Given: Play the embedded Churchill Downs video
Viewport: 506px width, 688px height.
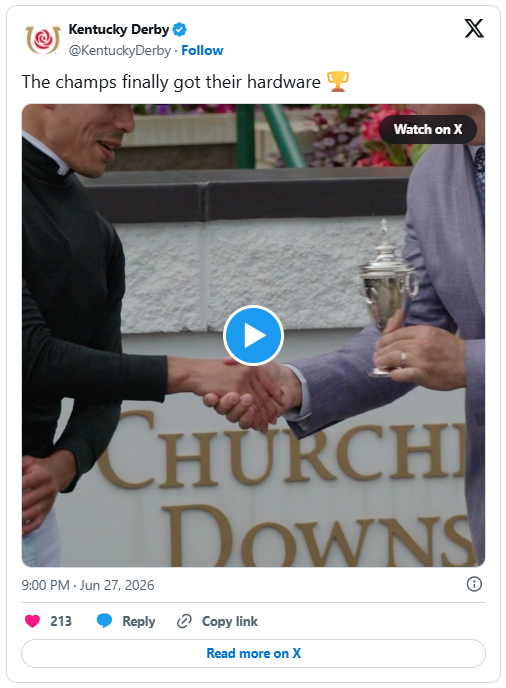Looking at the screenshot, I should [x=253, y=336].
